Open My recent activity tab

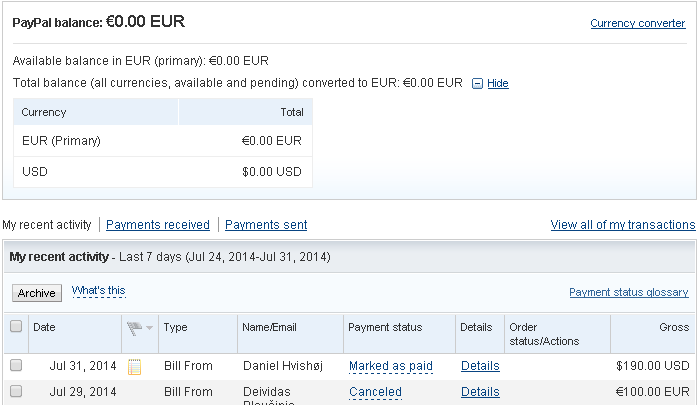[x=47, y=225]
